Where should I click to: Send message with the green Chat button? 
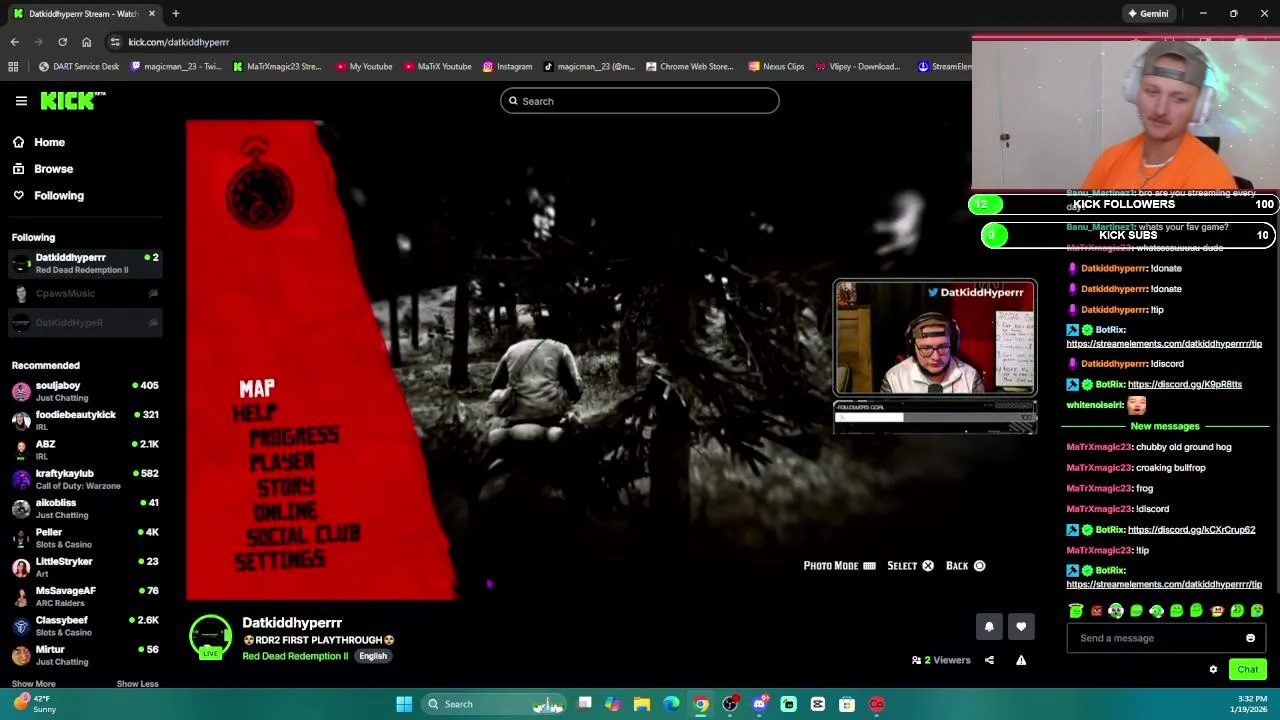pos(1247,670)
